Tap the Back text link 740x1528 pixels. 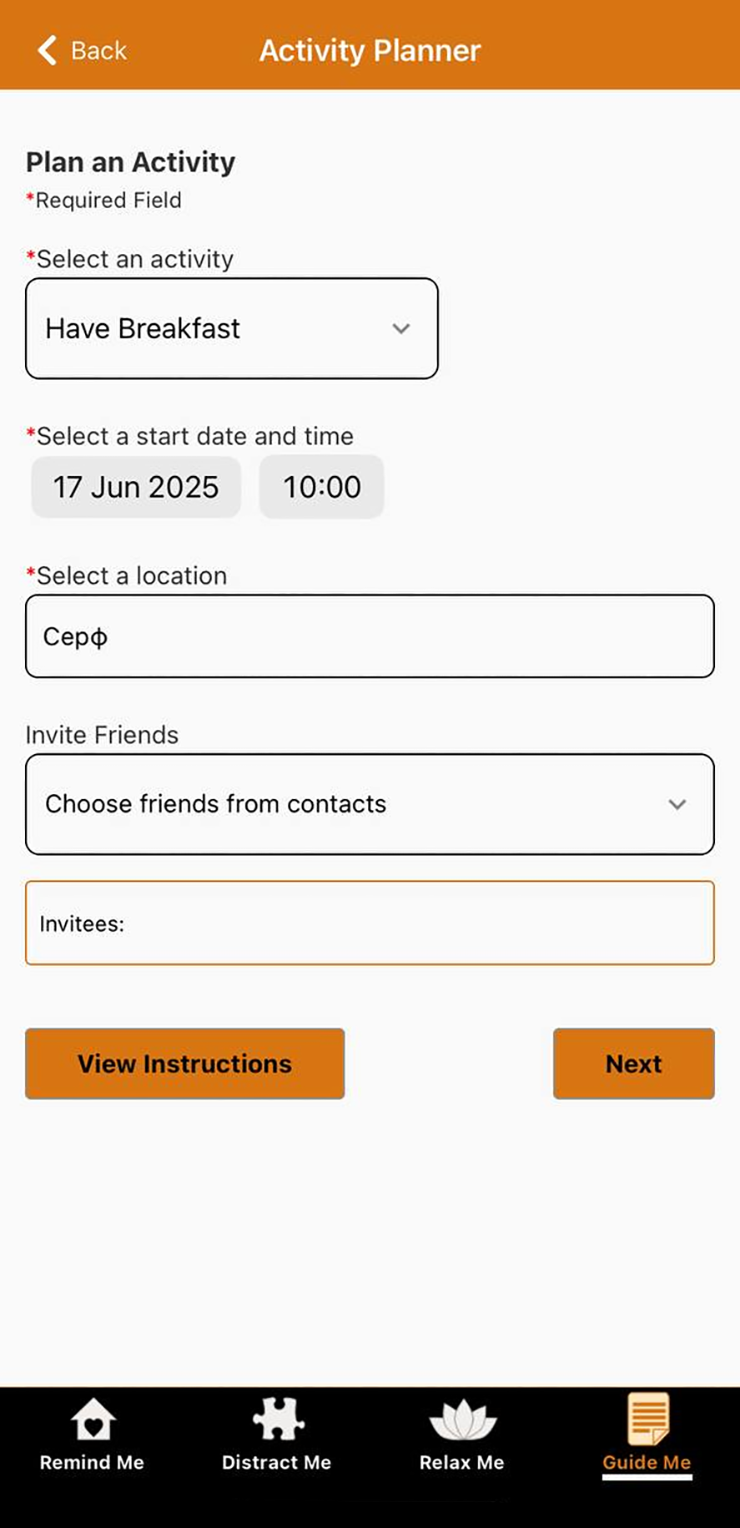pos(99,50)
